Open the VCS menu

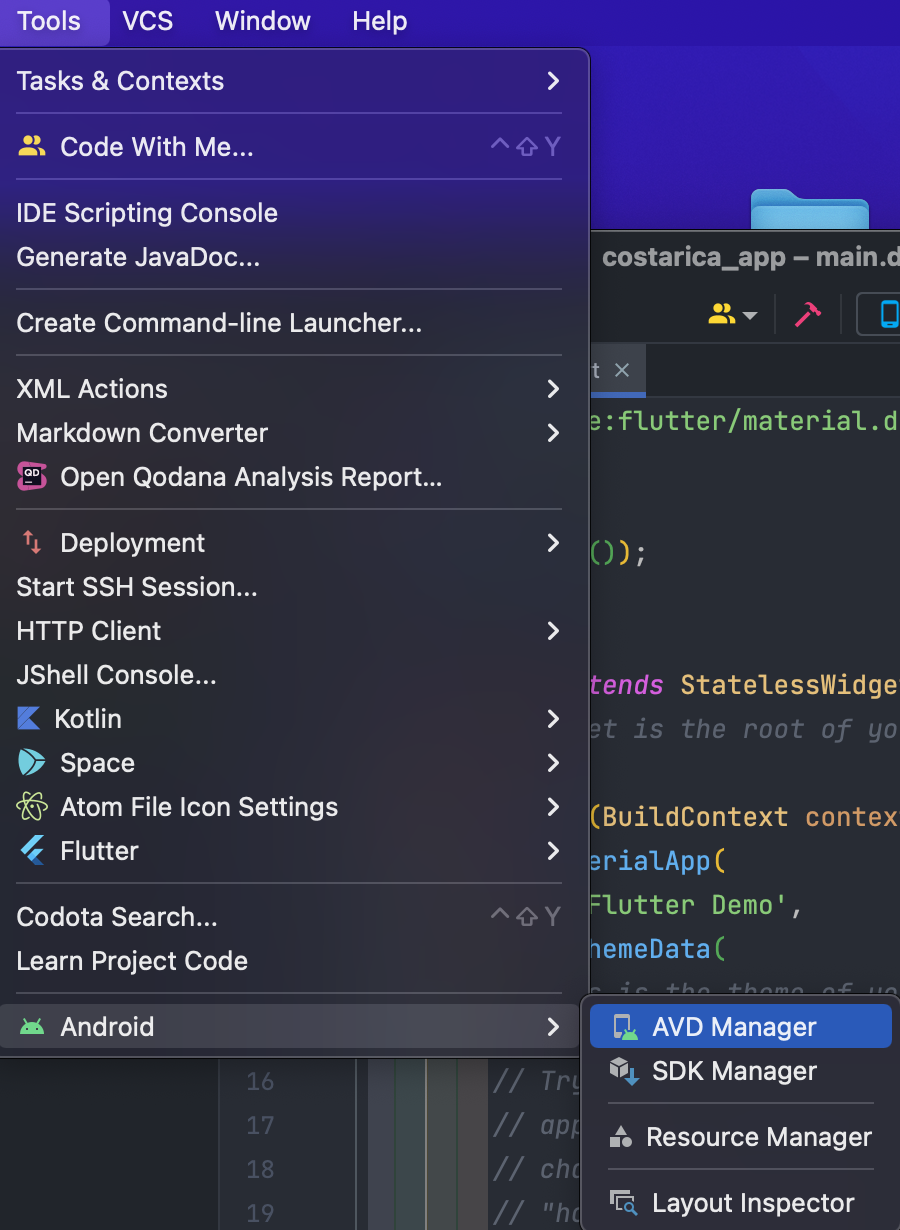pyautogui.click(x=148, y=21)
